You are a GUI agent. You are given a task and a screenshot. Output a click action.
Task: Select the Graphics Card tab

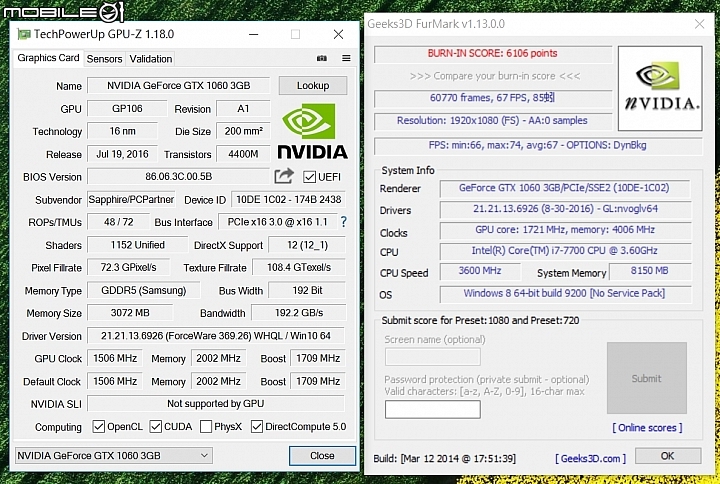[48, 58]
